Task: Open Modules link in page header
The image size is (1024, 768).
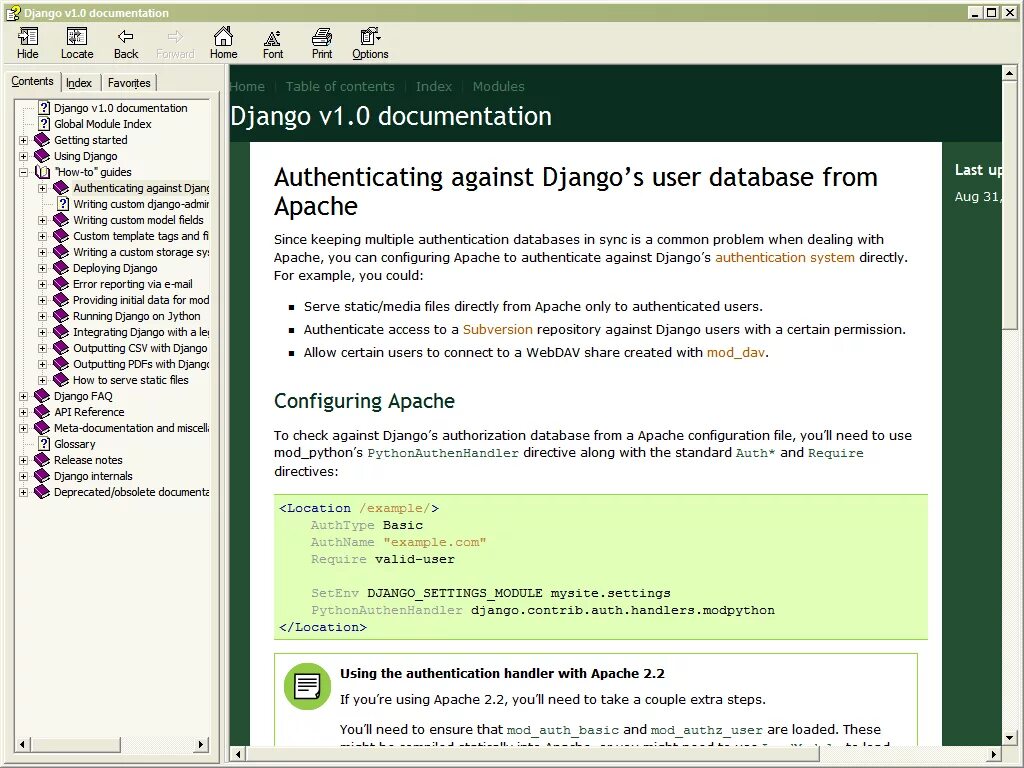Action: click(498, 86)
